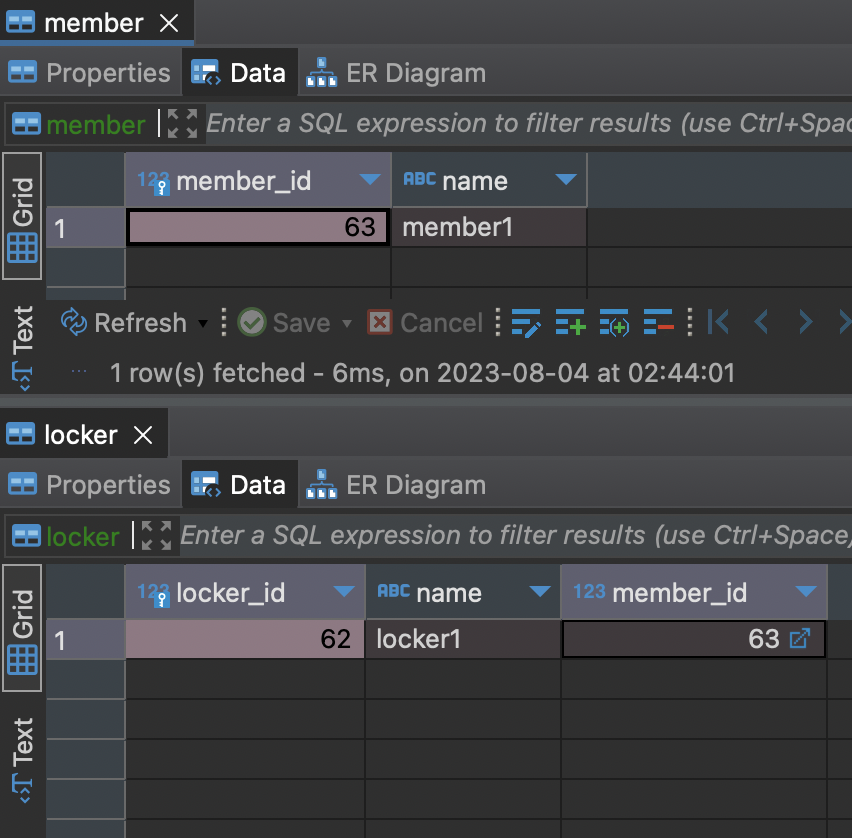
Task: Click SQL filter input for locker table
Action: (x=515, y=535)
